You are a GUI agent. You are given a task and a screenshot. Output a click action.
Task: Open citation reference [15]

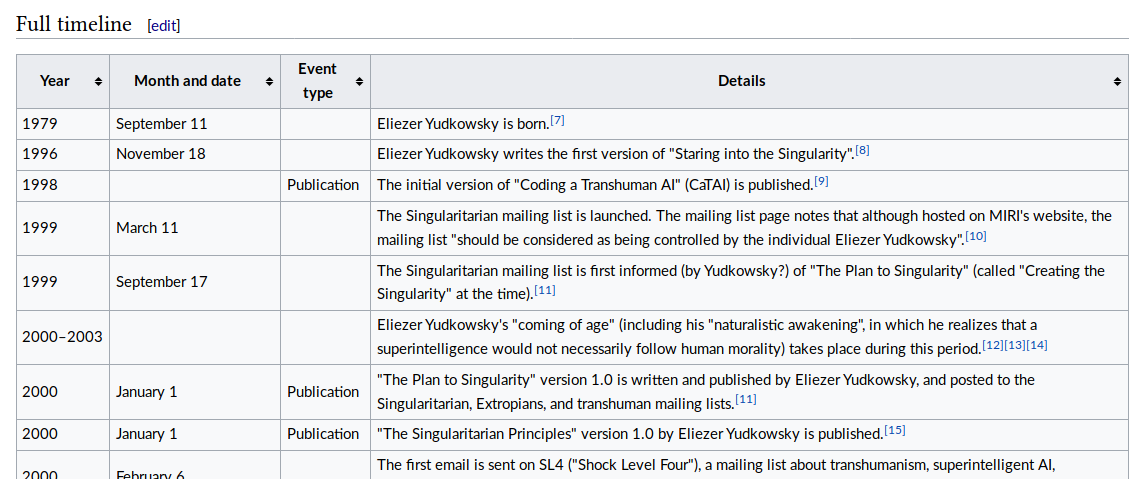895,430
